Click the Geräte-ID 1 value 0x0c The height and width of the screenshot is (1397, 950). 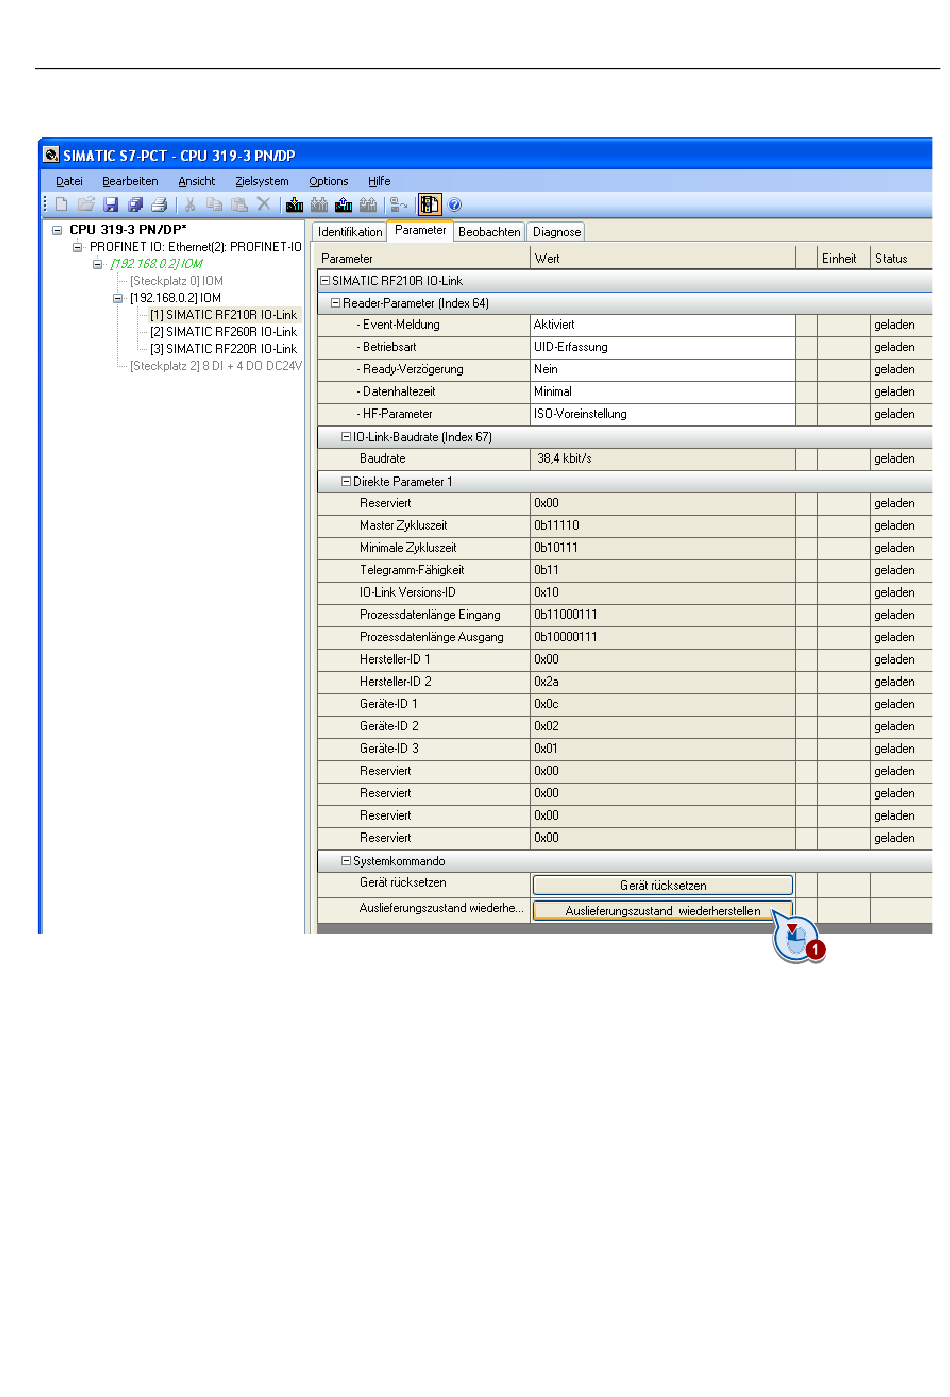coord(662,704)
